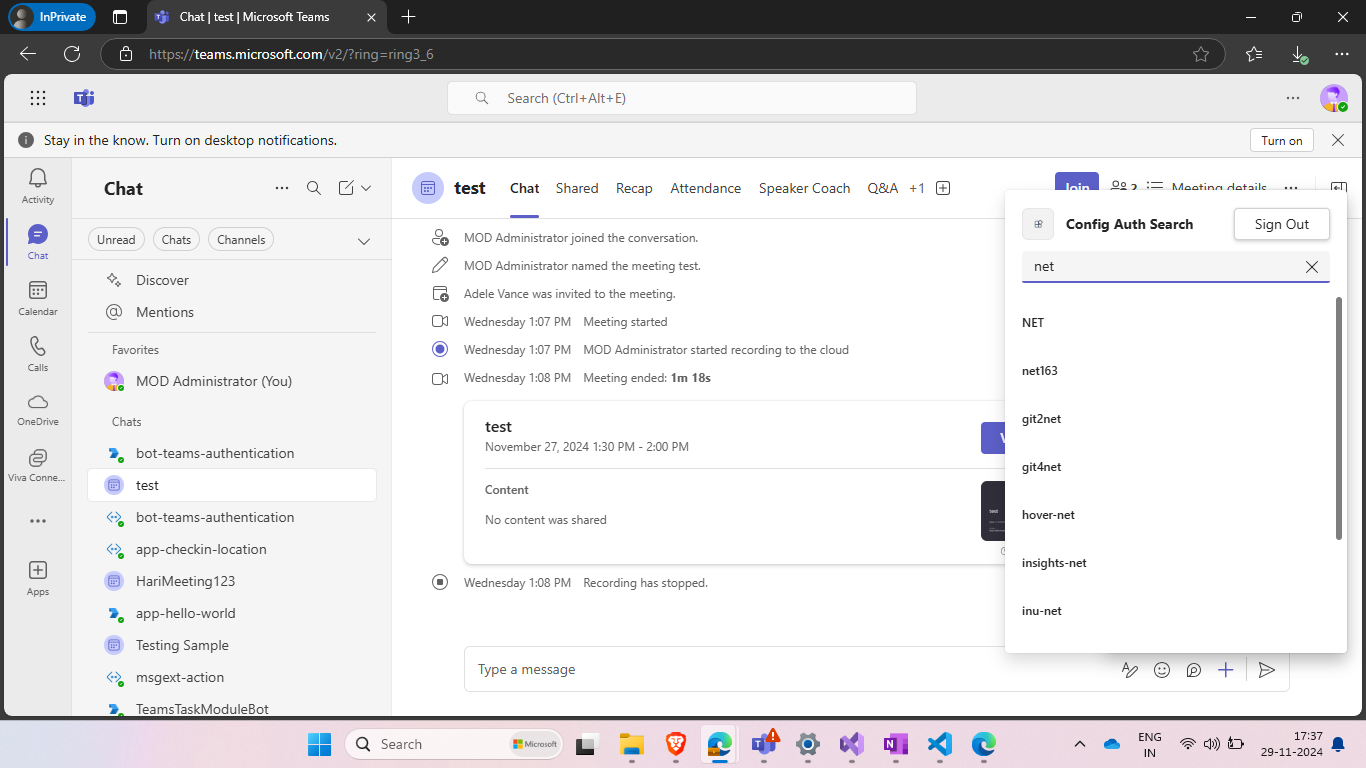Favorite this page with star icon

click(1201, 54)
